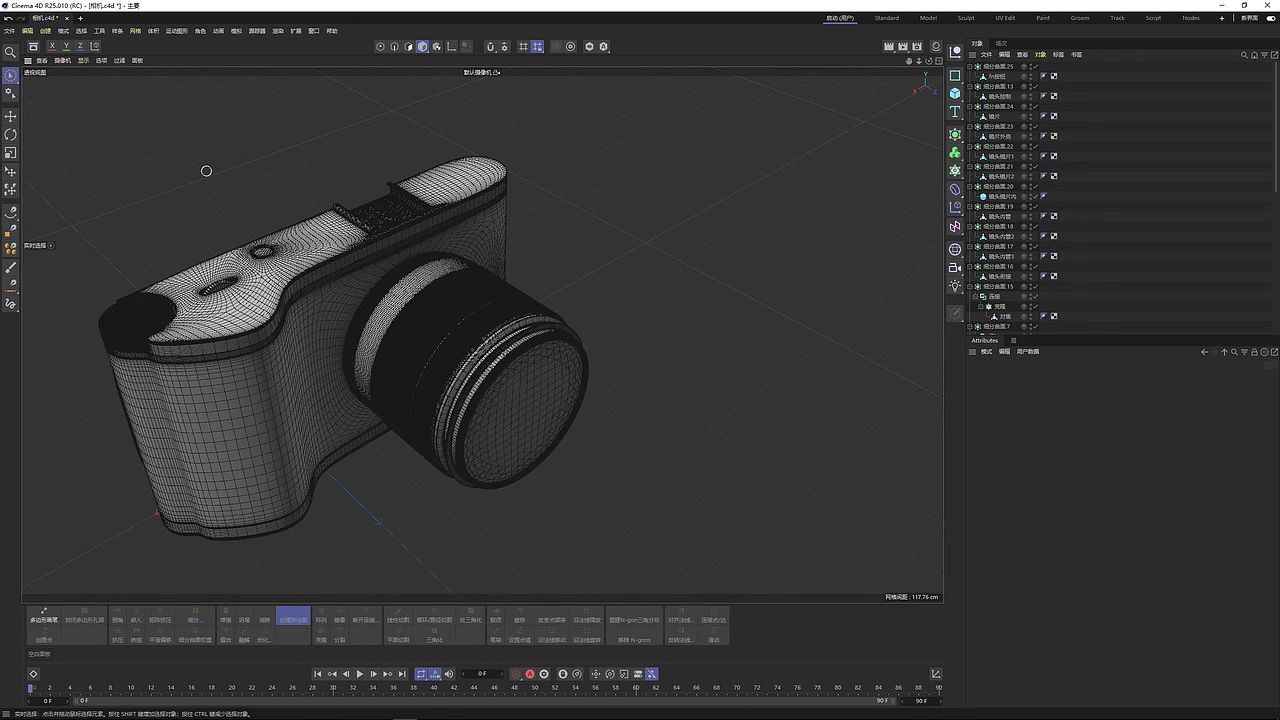Image resolution: width=1280 pixels, height=720 pixels.
Task: Click frame 40 on the timeline ruler
Action: pos(434,687)
